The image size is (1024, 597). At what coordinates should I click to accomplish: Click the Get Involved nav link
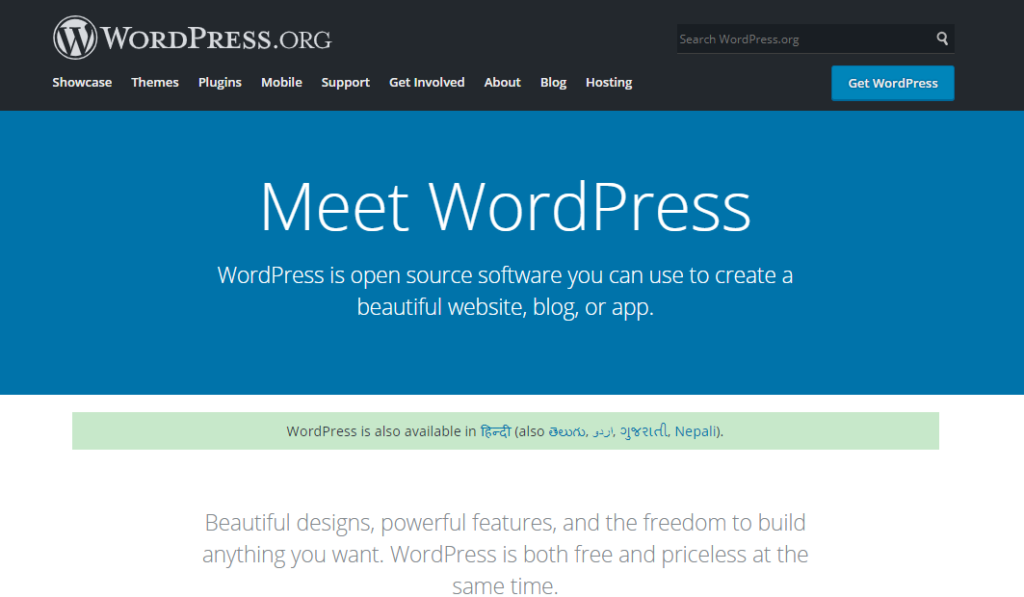(x=427, y=82)
